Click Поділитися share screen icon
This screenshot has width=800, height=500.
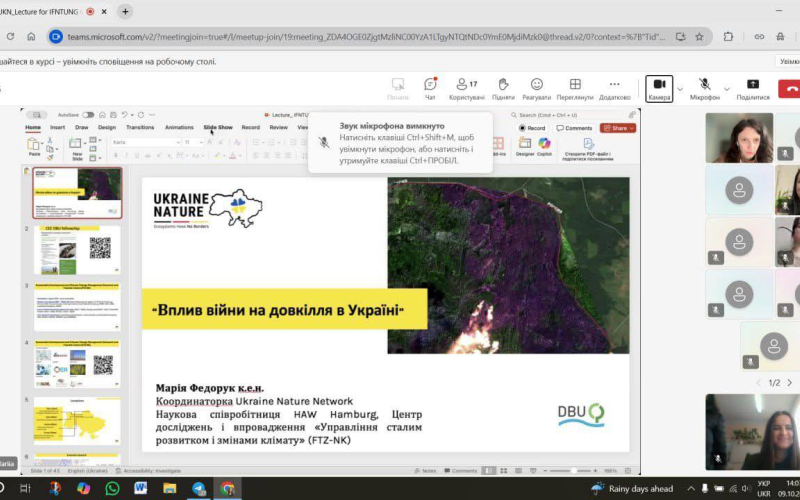[x=753, y=87]
